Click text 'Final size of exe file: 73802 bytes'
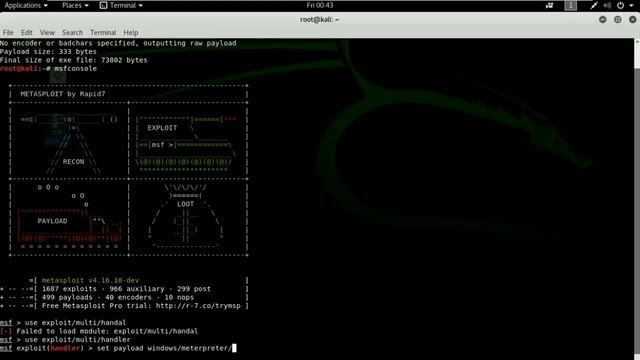 tap(73, 60)
